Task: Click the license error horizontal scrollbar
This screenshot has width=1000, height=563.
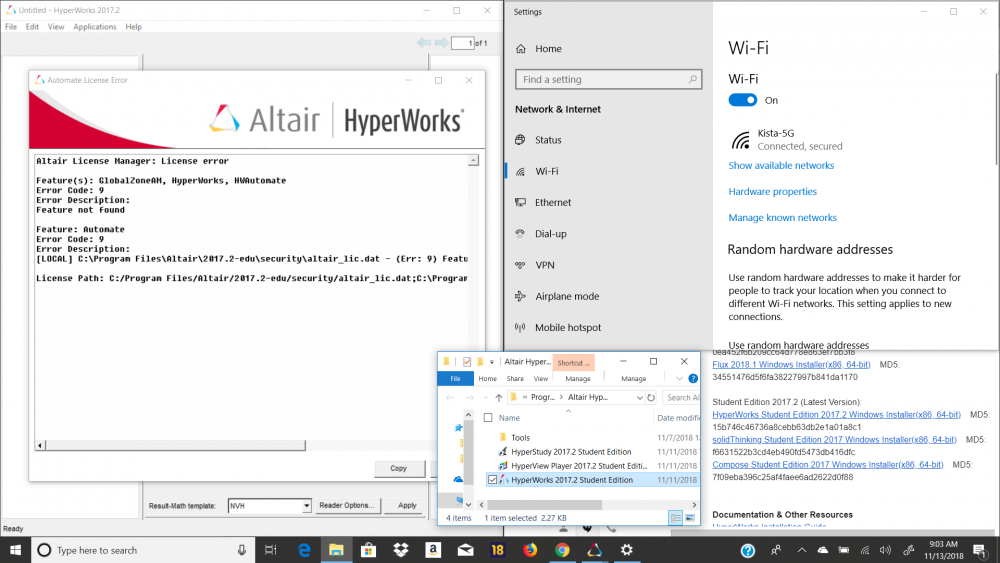Action: click(175, 445)
